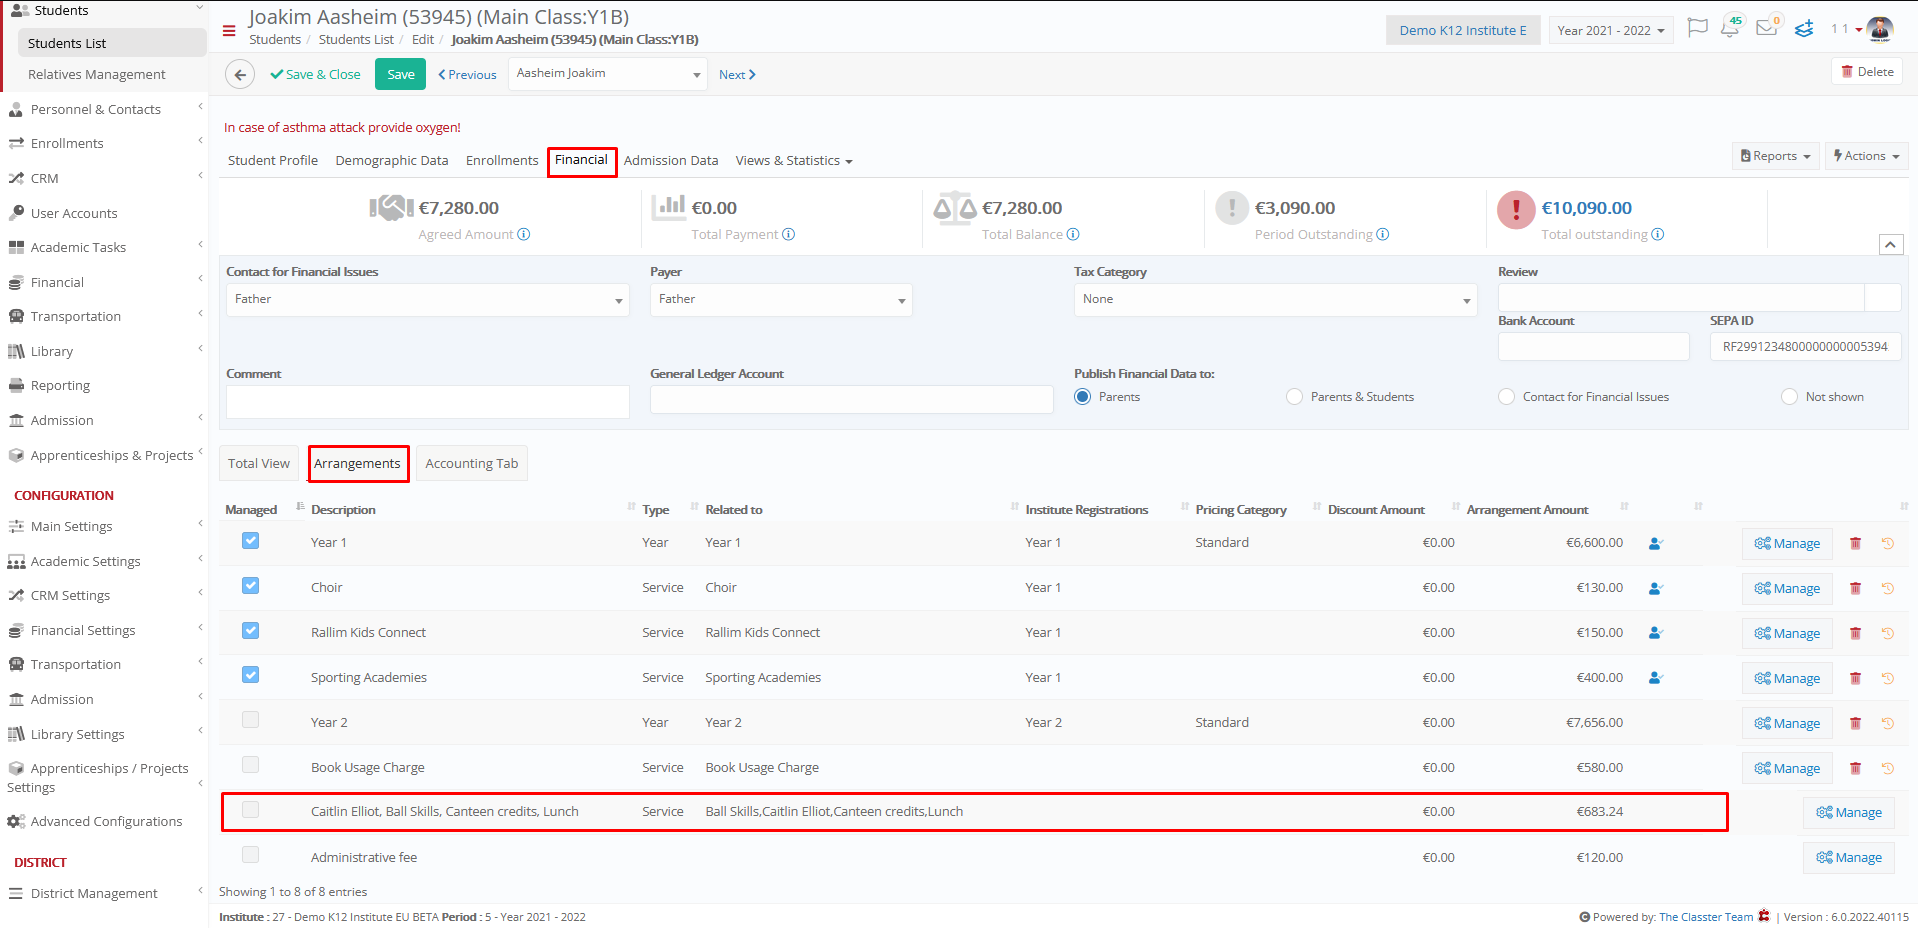Uncheck Managed checkbox for Choir
The image size is (1918, 928).
coord(251,586)
